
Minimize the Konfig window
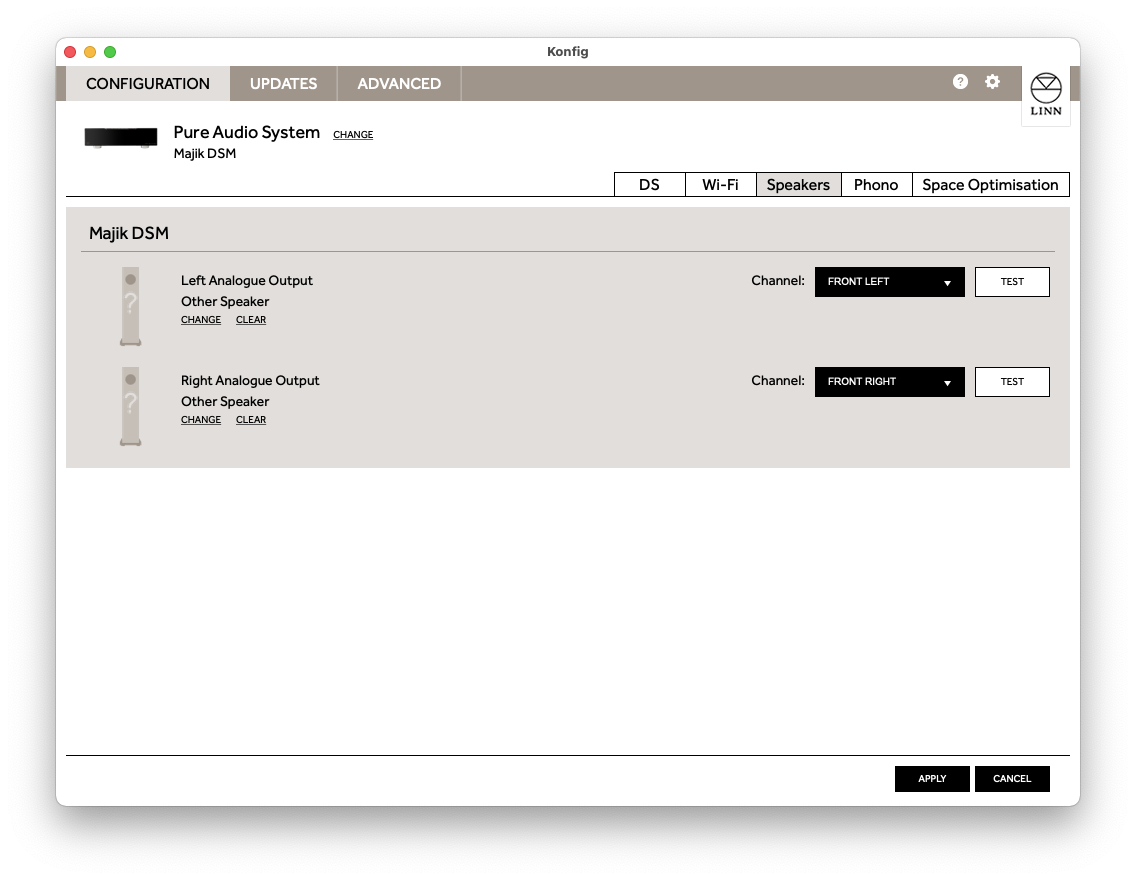pos(90,52)
